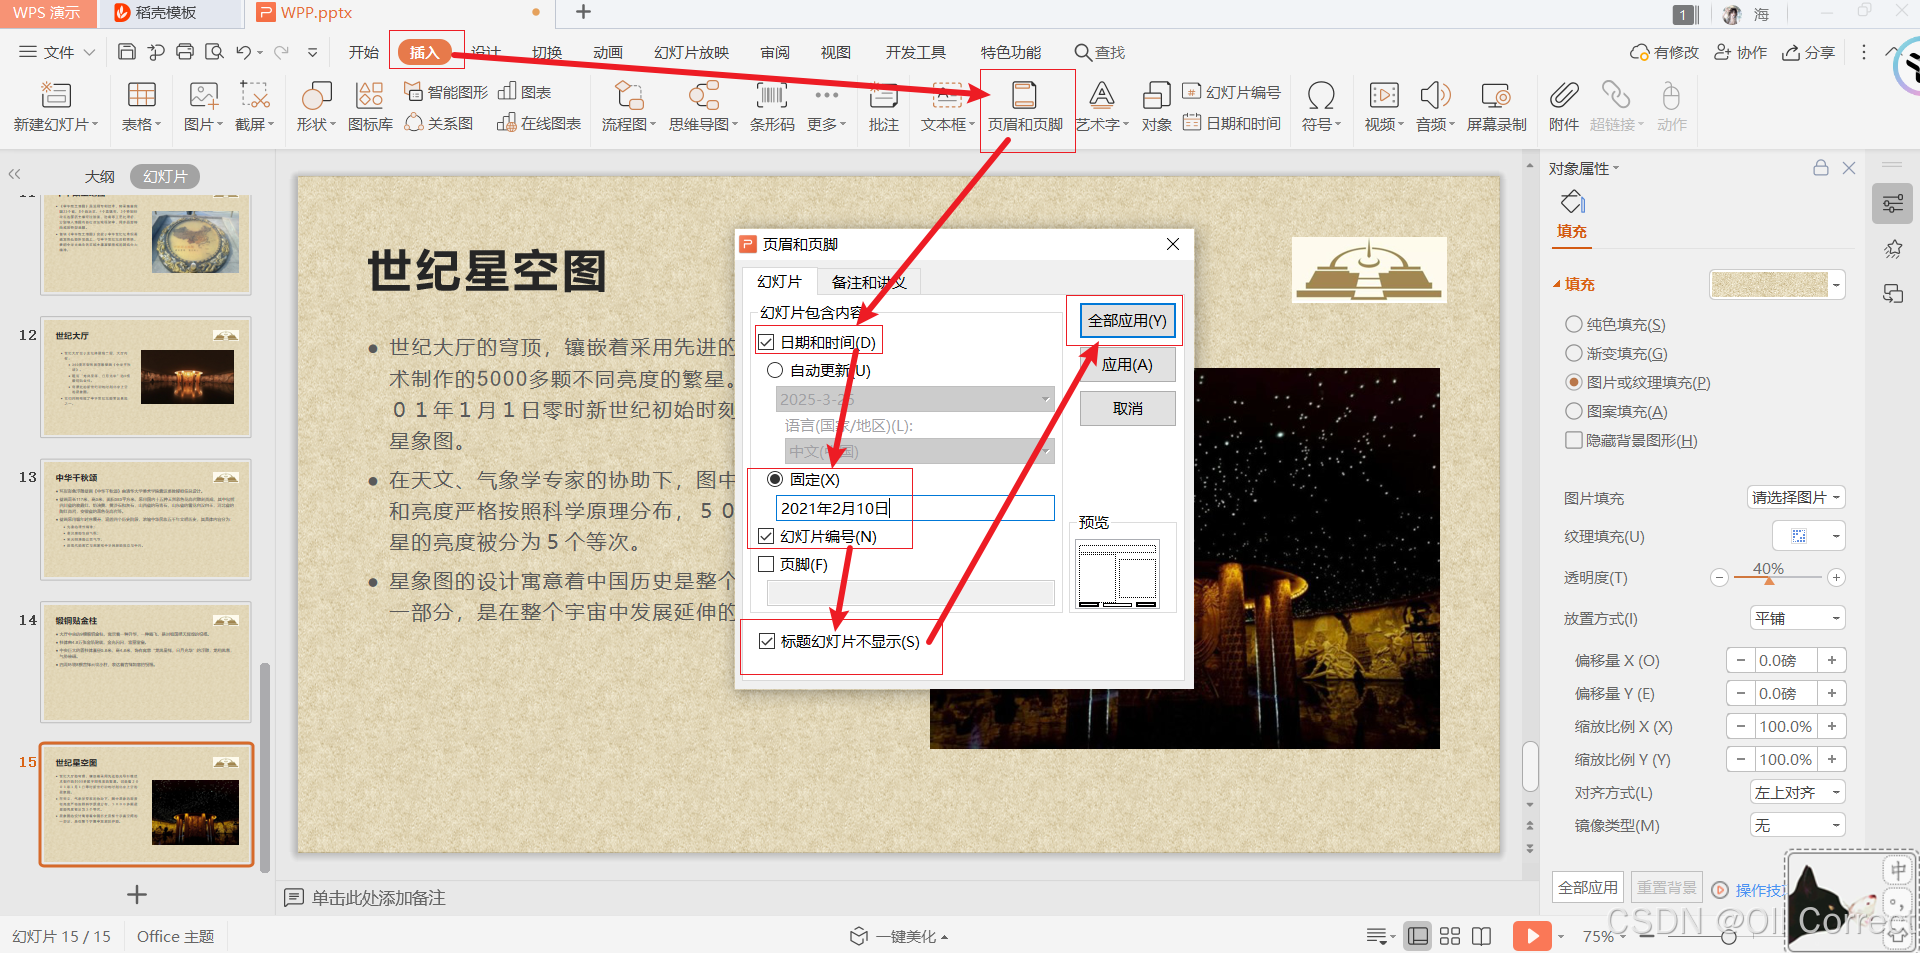Open the alignment dropdown

[1798, 792]
